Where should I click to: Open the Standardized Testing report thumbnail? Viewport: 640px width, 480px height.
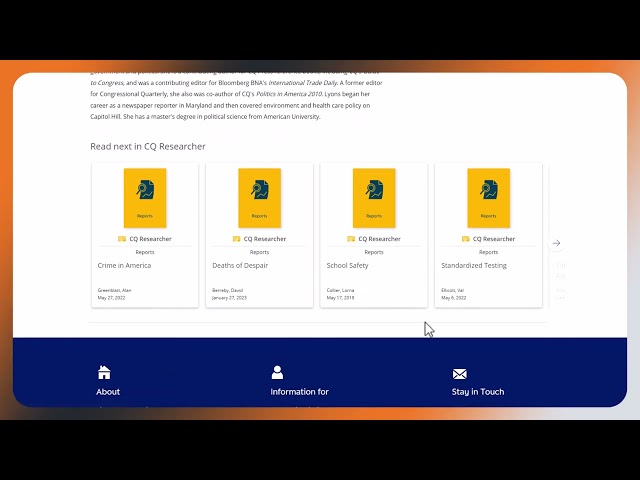(x=489, y=198)
